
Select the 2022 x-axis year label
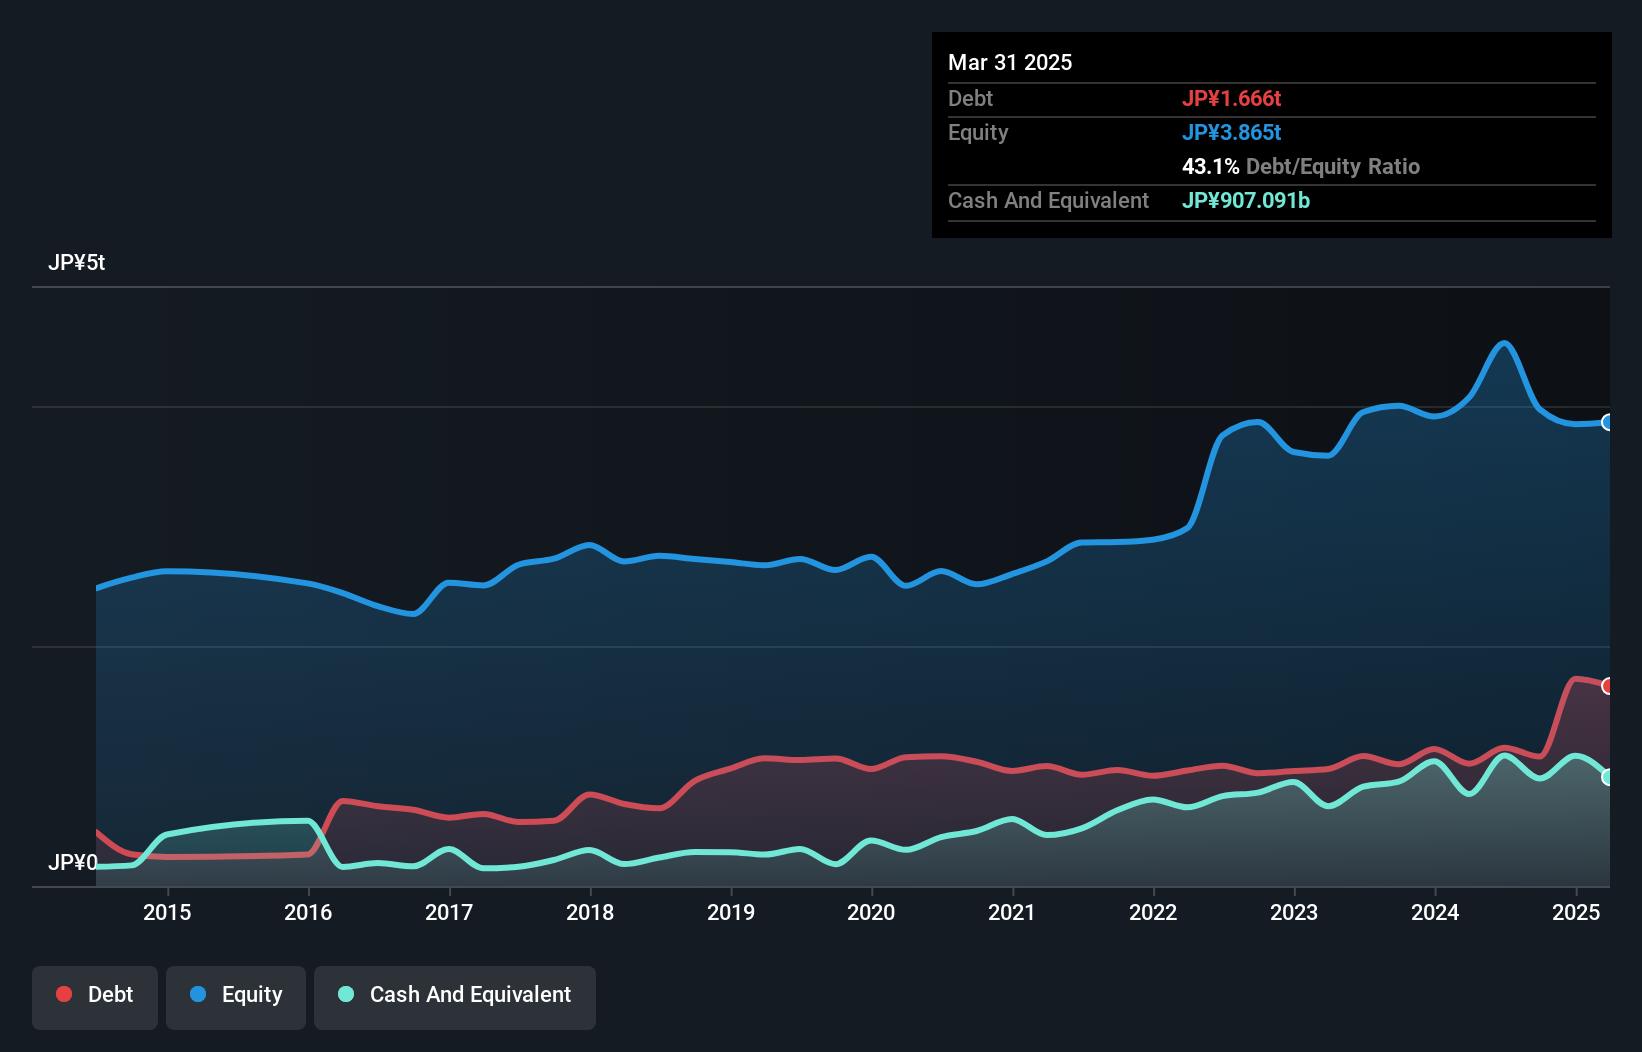1153,912
